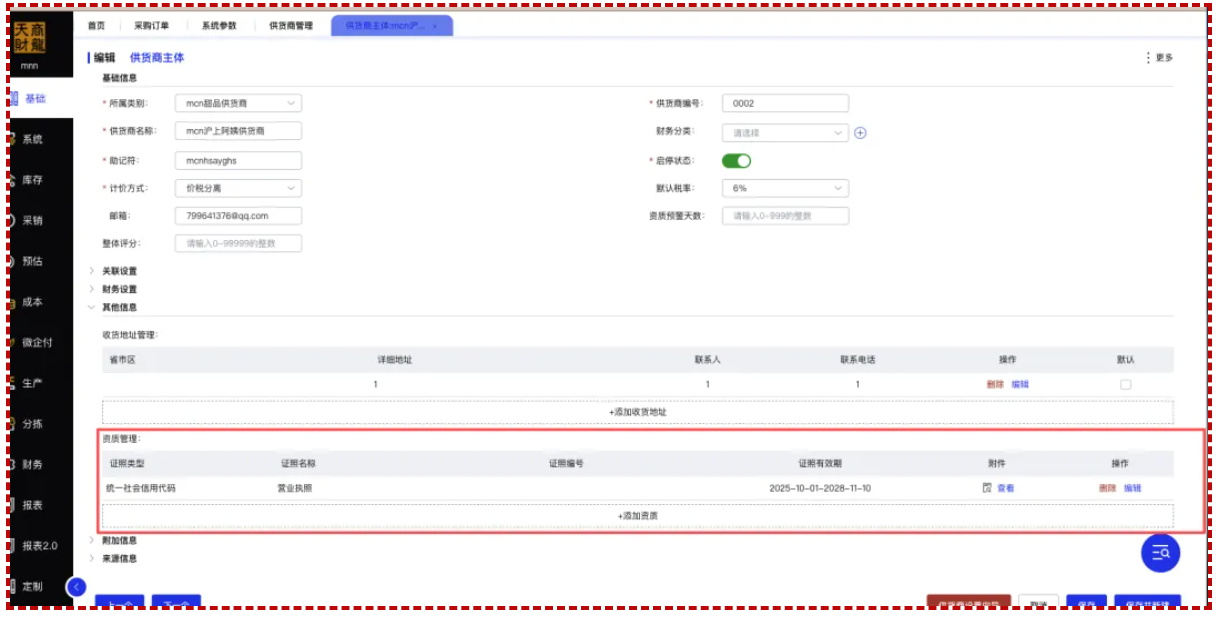Open the 默认税率 dropdown showing 6%
This screenshot has height=618, width=1216.
pyautogui.click(x=785, y=188)
